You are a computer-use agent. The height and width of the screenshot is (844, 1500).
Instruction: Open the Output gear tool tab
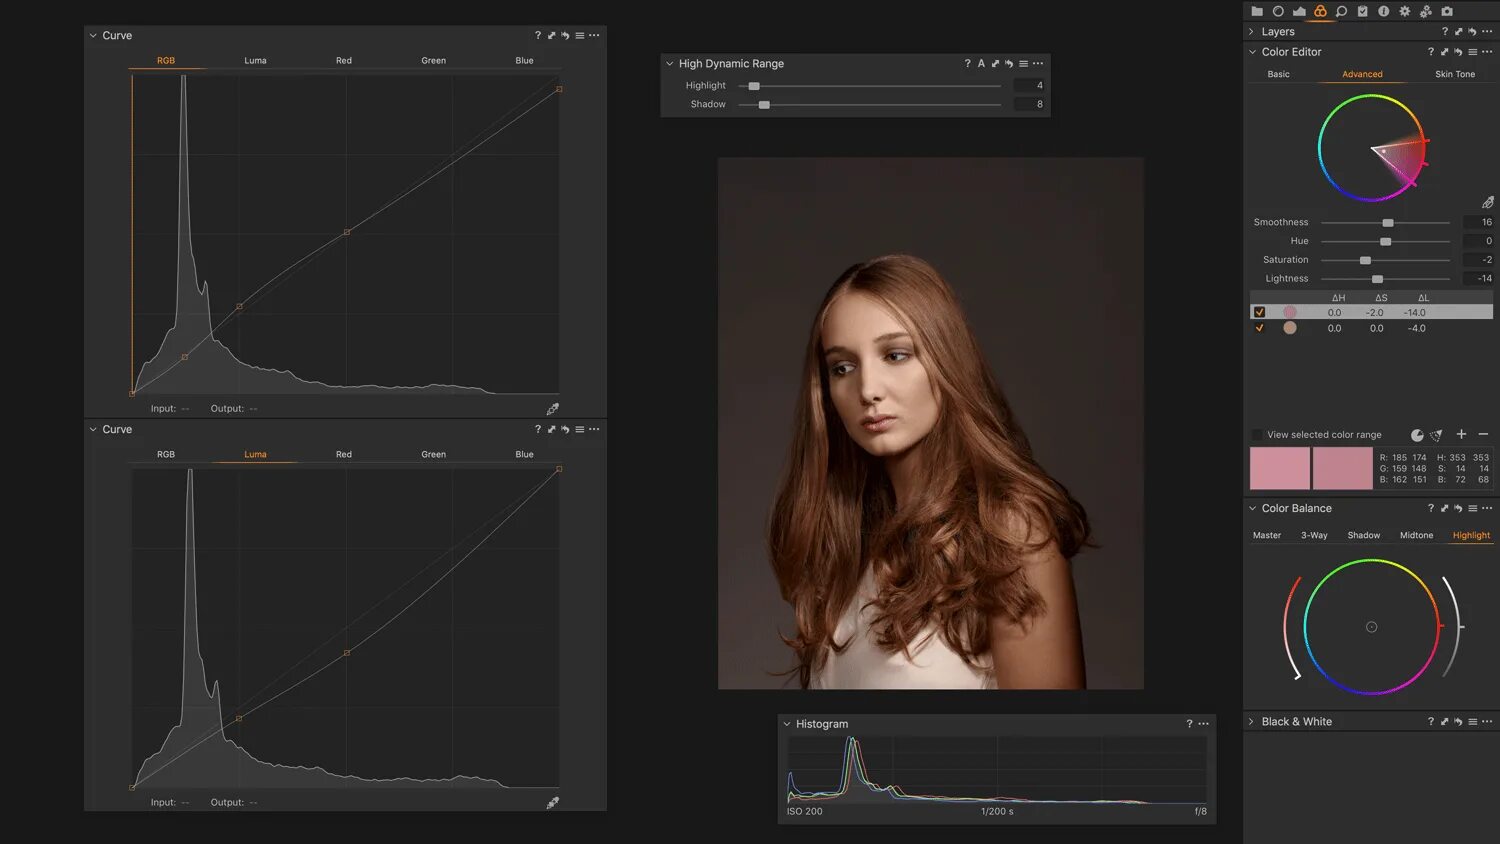[x=1405, y=11]
